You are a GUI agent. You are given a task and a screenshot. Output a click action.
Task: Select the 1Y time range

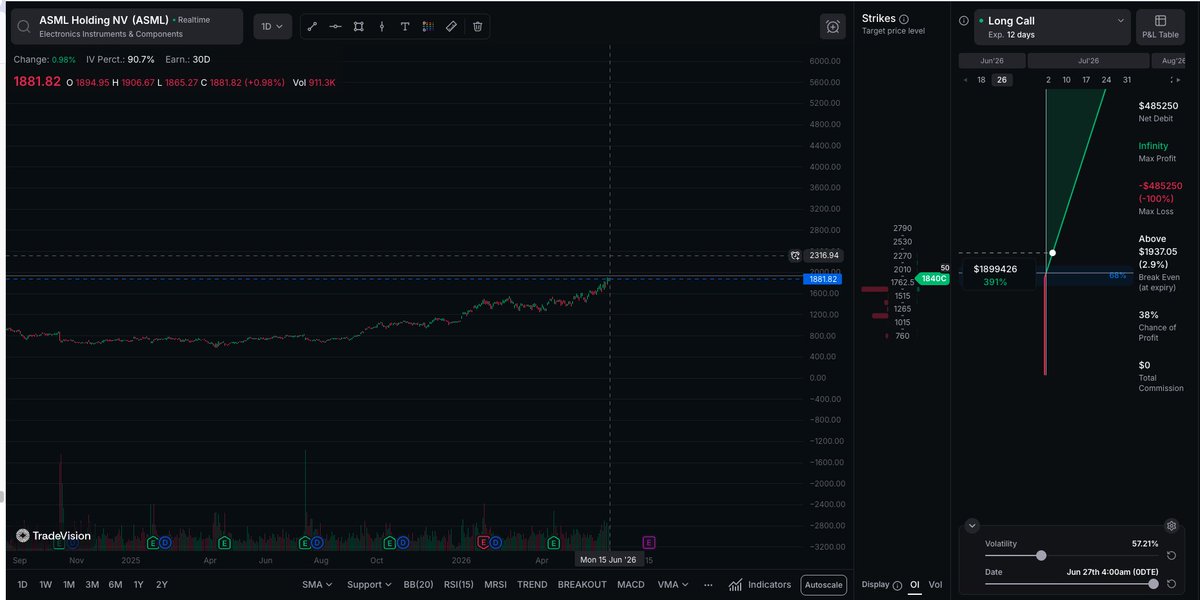coord(138,585)
